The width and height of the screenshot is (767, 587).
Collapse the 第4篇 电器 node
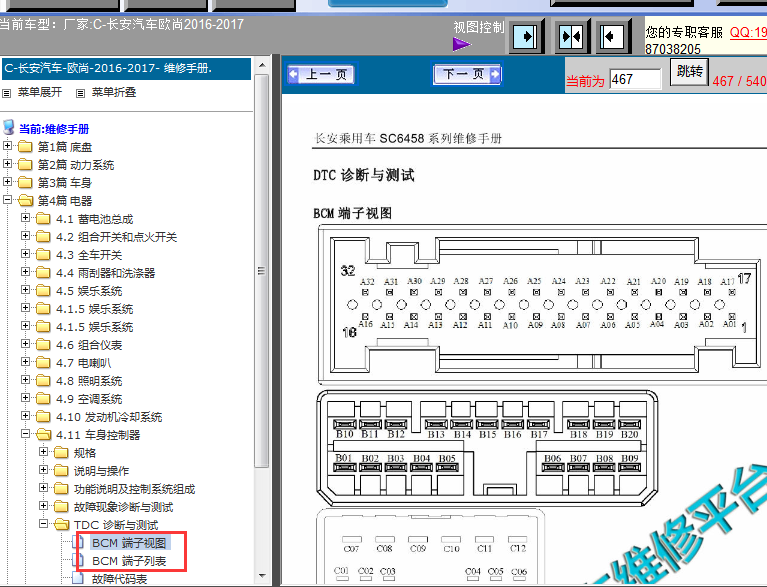pos(7,199)
